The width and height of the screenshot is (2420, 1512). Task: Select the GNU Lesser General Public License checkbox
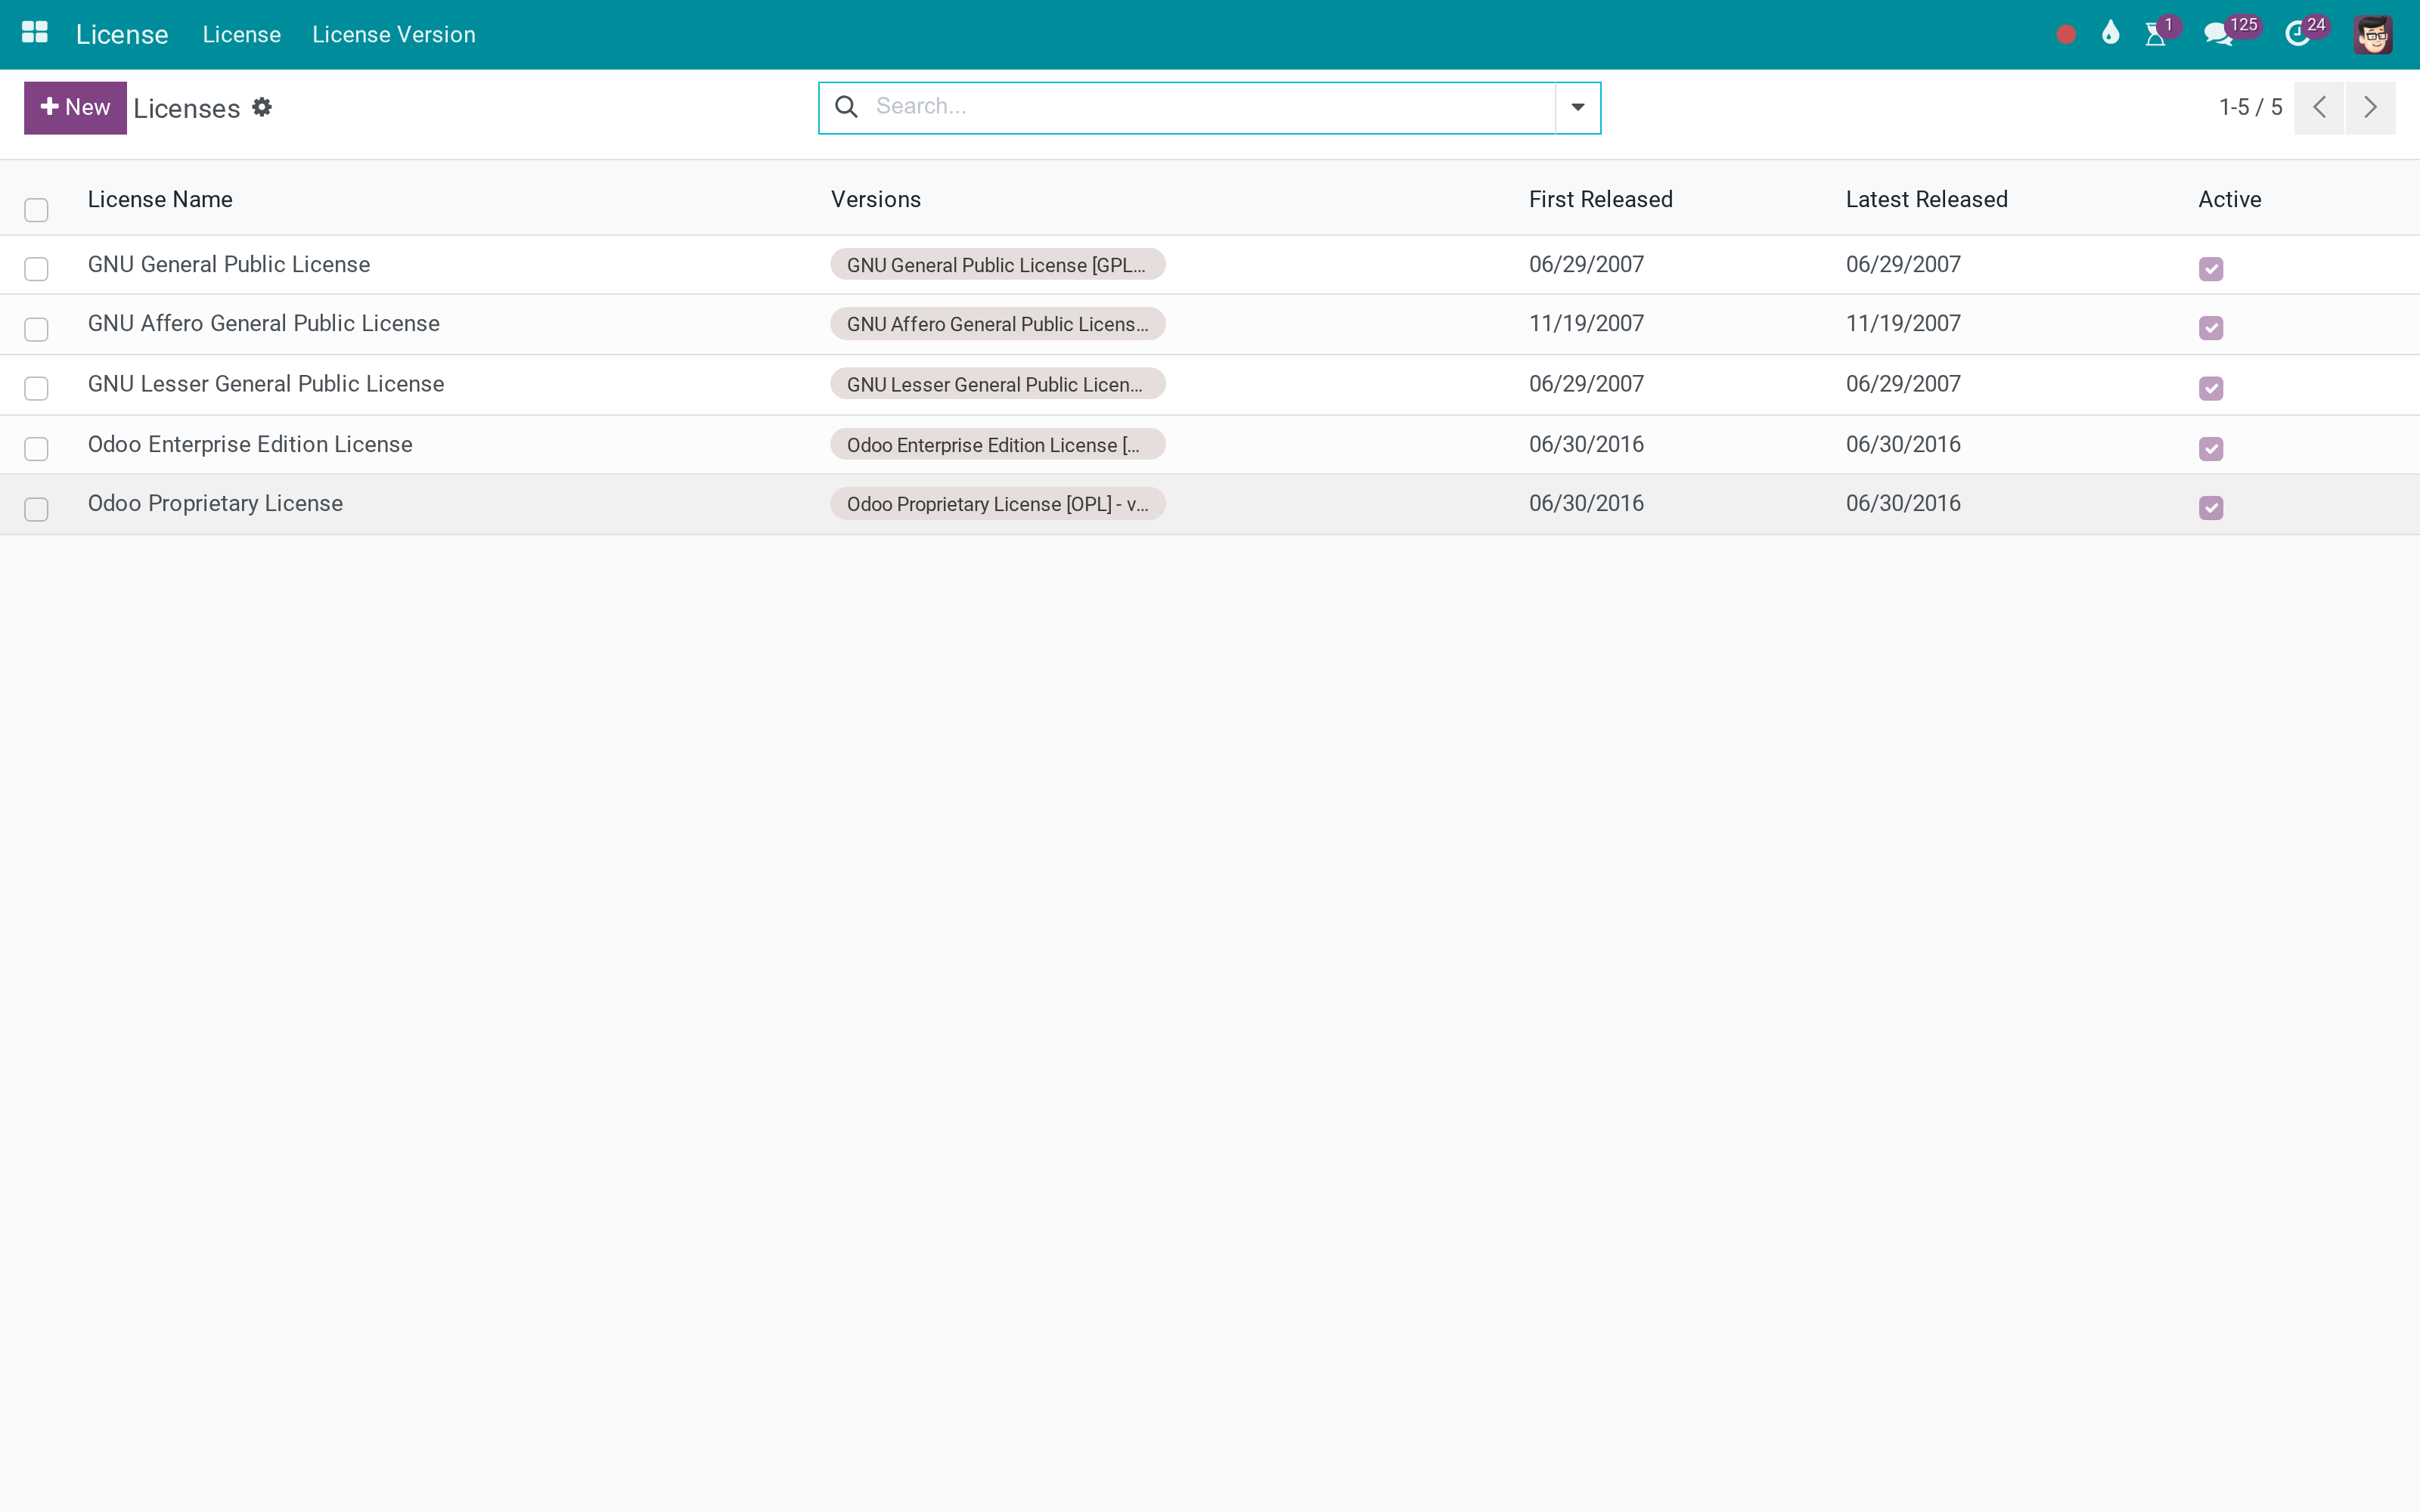36,388
